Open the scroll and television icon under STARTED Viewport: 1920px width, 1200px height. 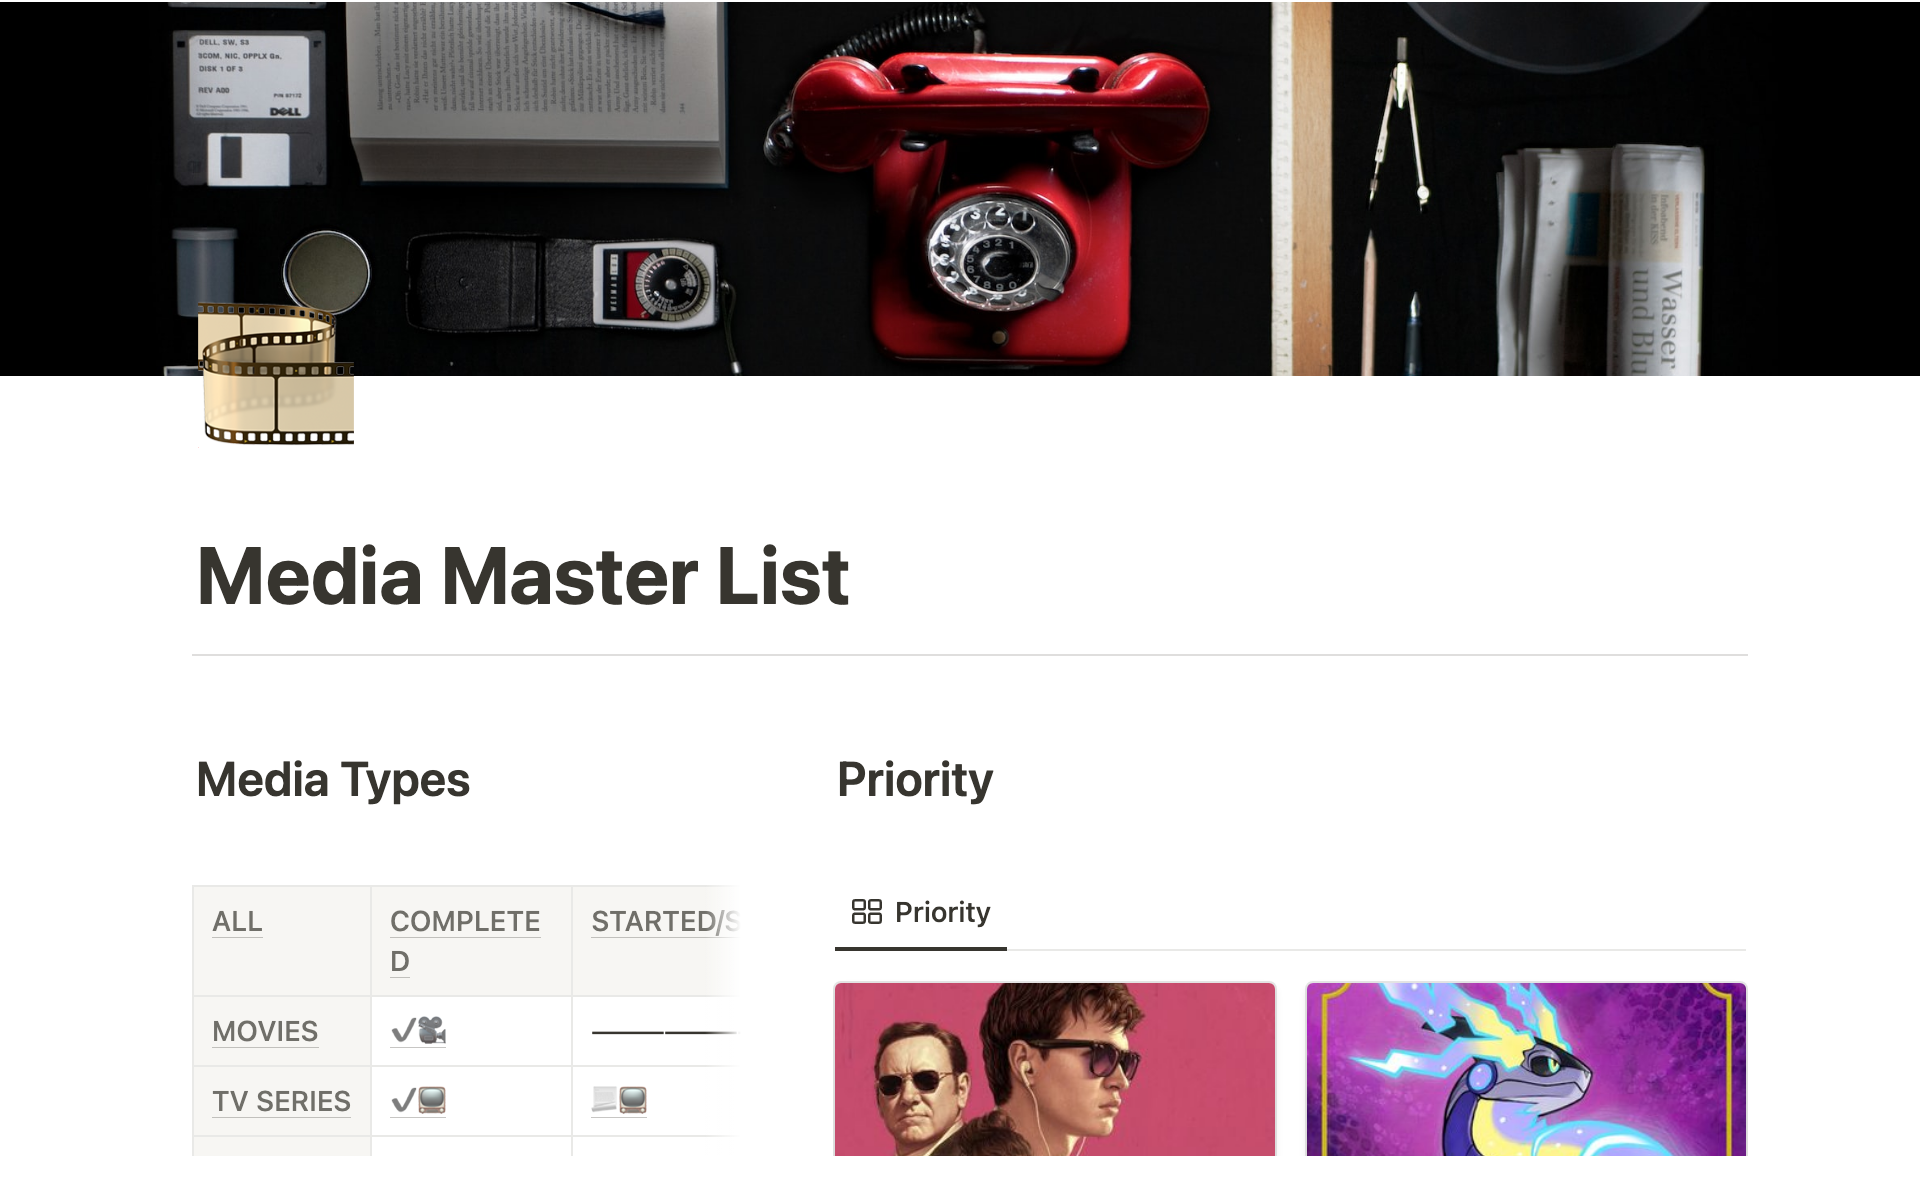click(619, 1100)
